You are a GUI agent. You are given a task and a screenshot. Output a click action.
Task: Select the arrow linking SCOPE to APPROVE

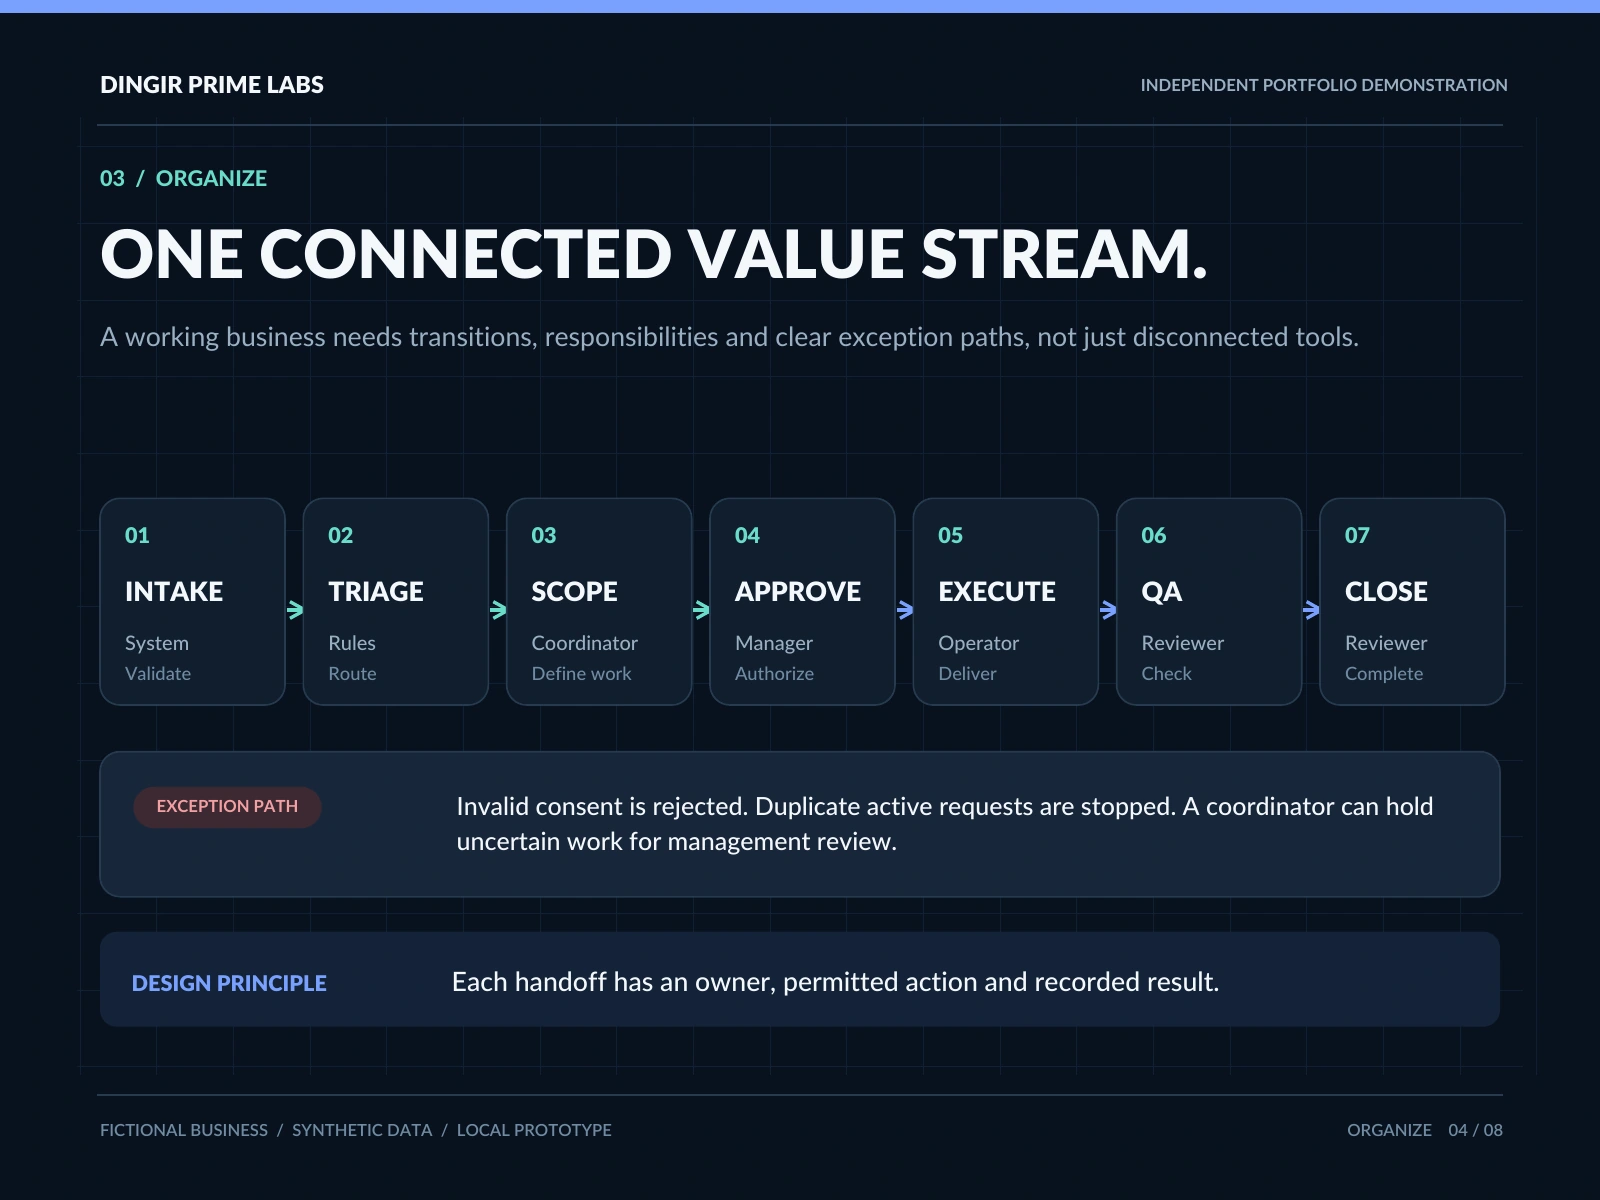pos(701,610)
